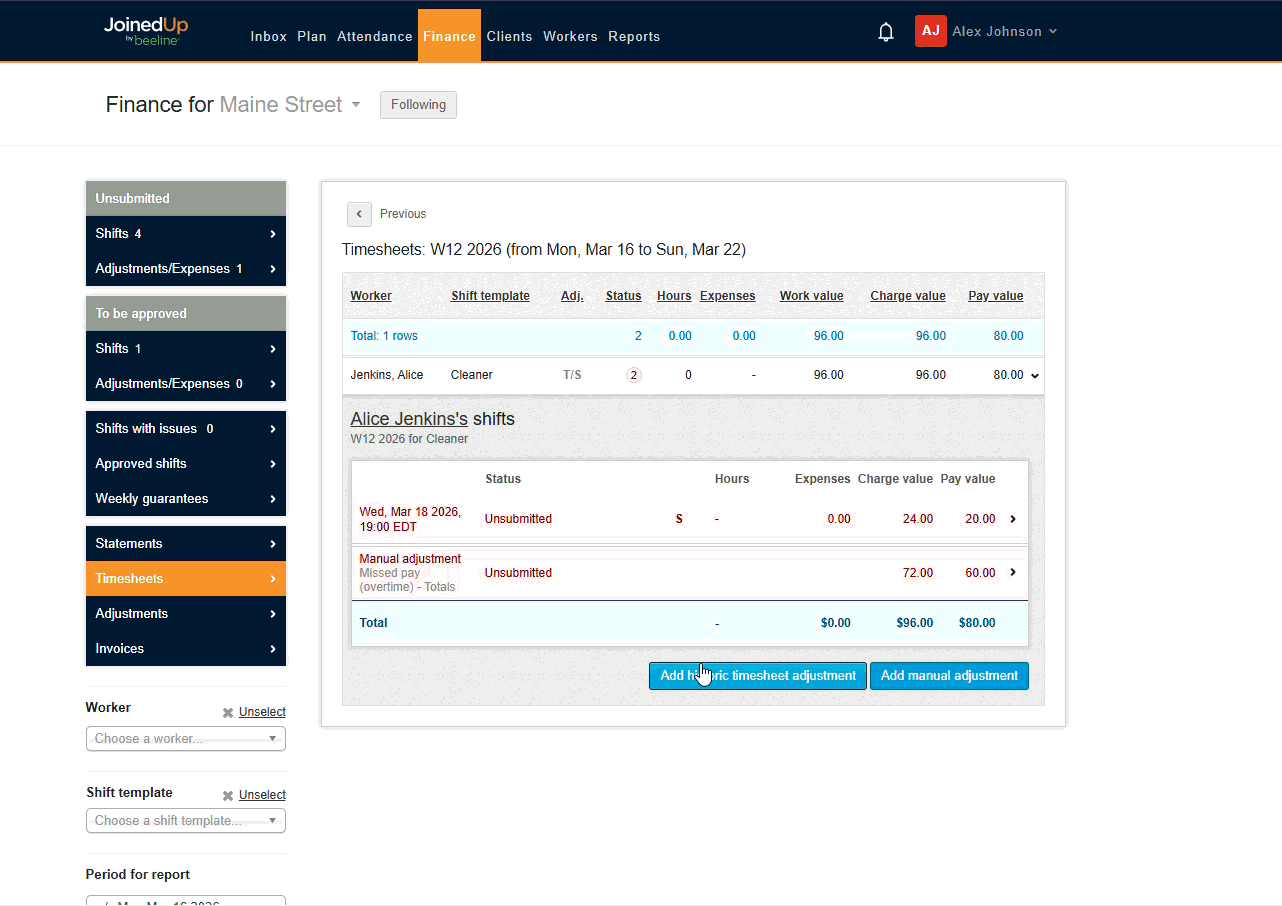Open the Choose a shift template dropdown
Image resolution: width=1282 pixels, height=906 pixels.
(x=185, y=820)
